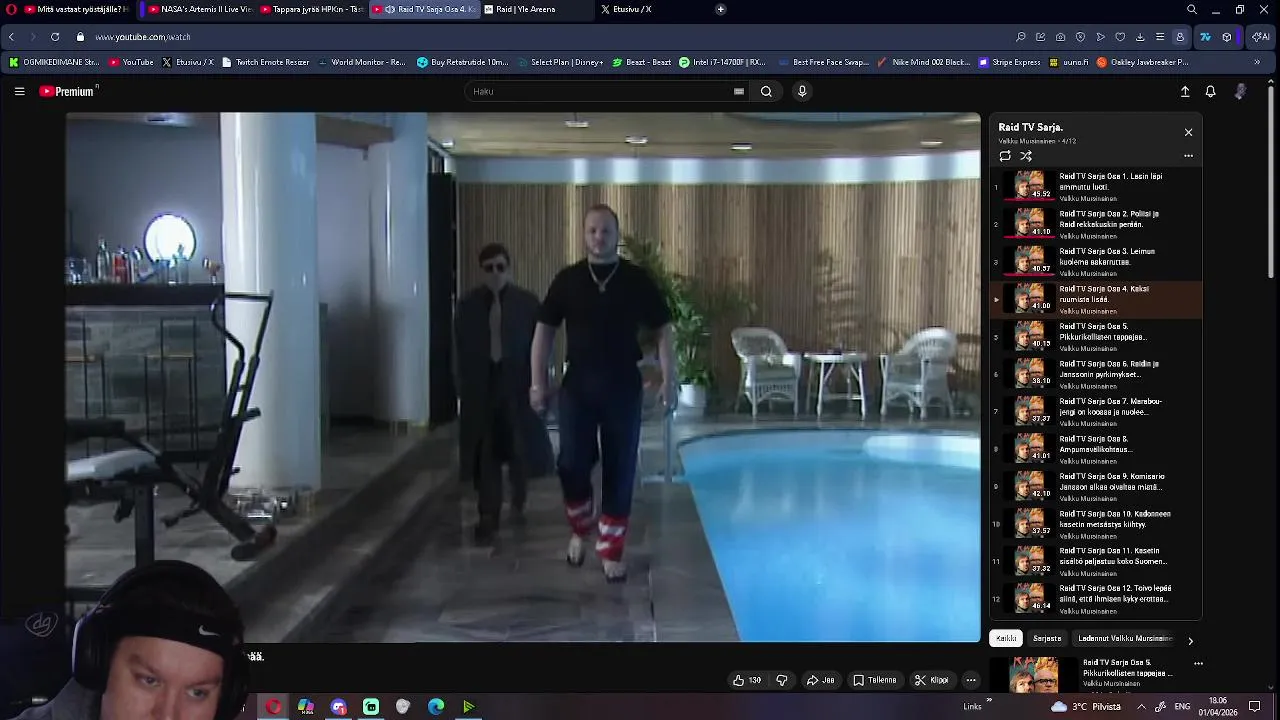This screenshot has height=720, width=1280.
Task: Select Raid TV Sarja Osa 9 playlist entry
Action: (1096, 486)
